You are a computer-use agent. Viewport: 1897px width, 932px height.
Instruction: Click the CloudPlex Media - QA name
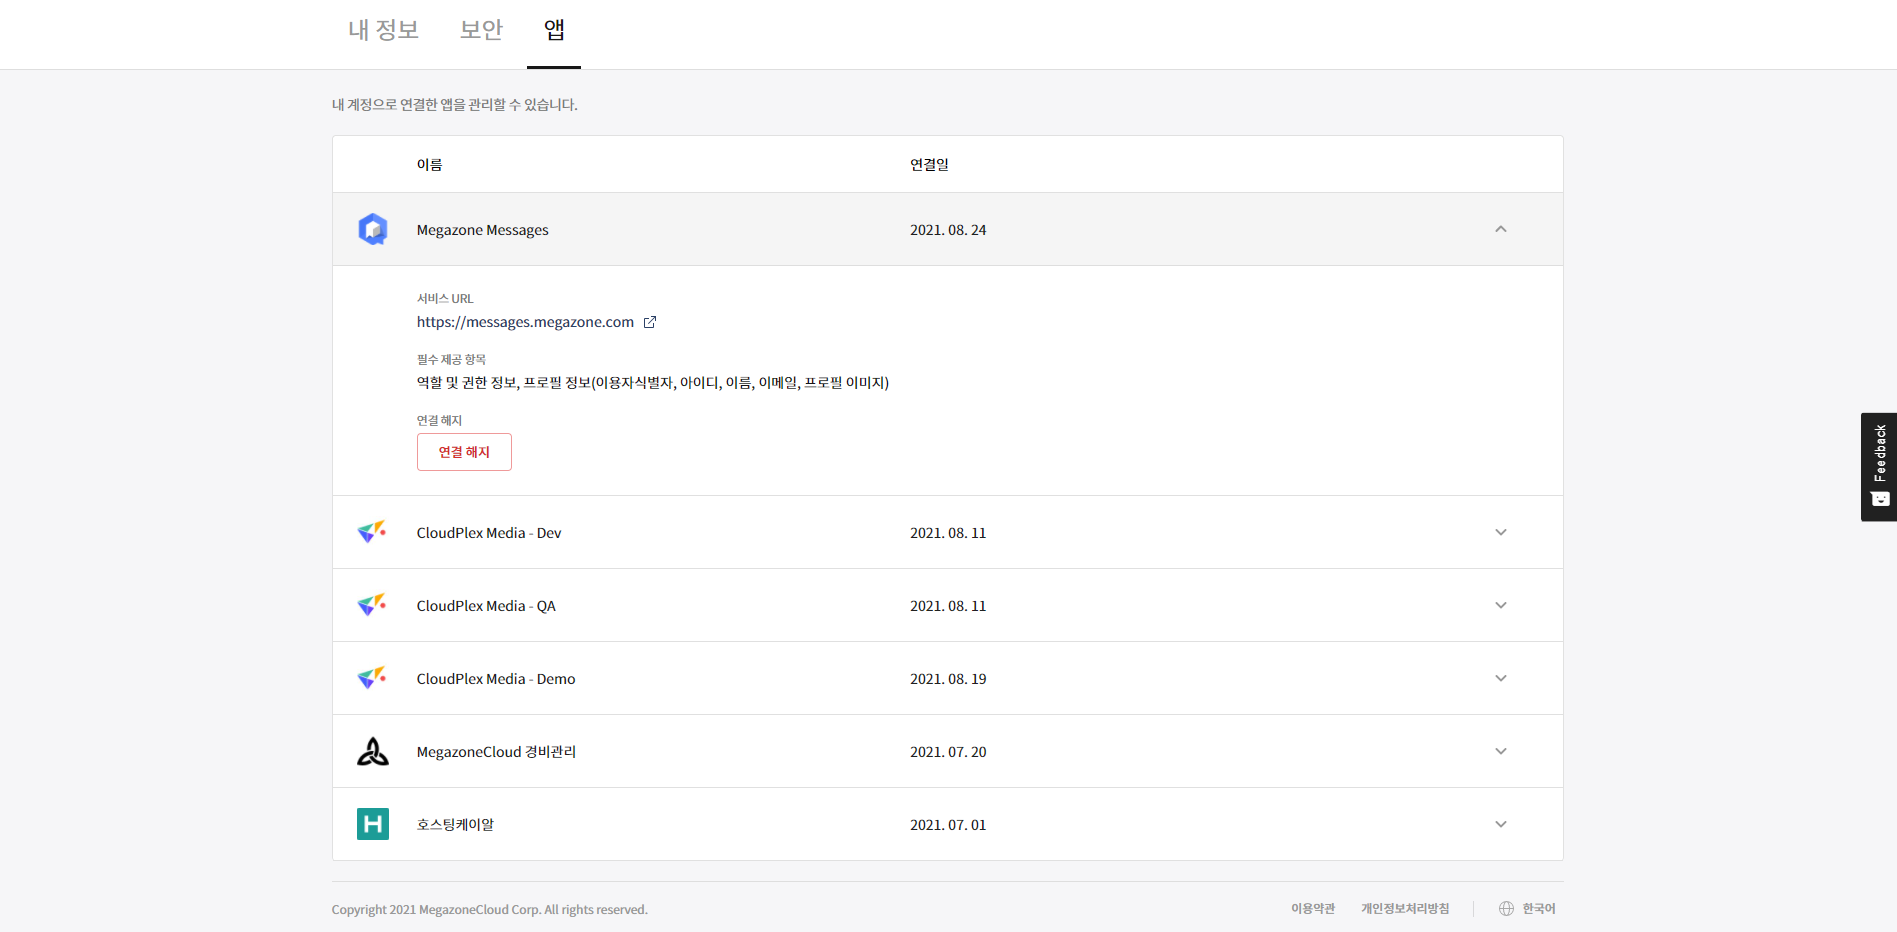(x=486, y=606)
